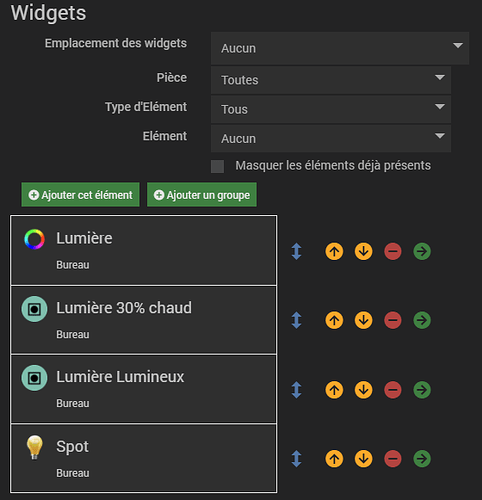Image resolution: width=482 pixels, height=500 pixels.
Task: Move the Lumière widget up
Action: click(x=334, y=251)
